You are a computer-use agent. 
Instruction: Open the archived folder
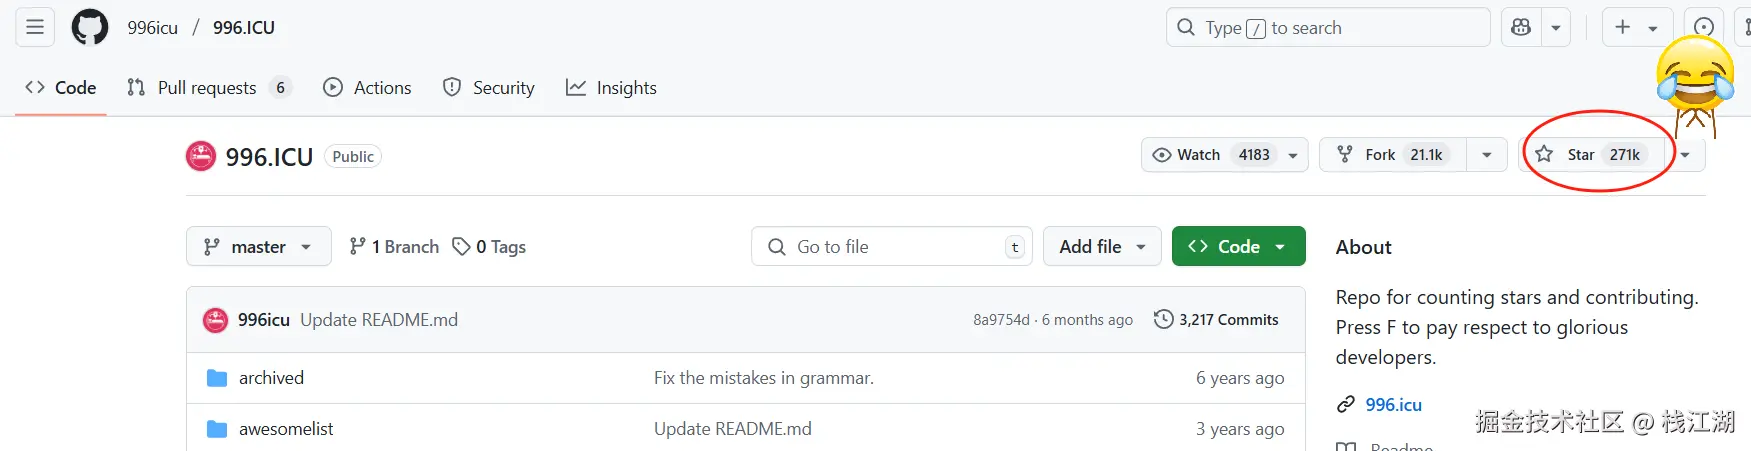click(x=271, y=378)
